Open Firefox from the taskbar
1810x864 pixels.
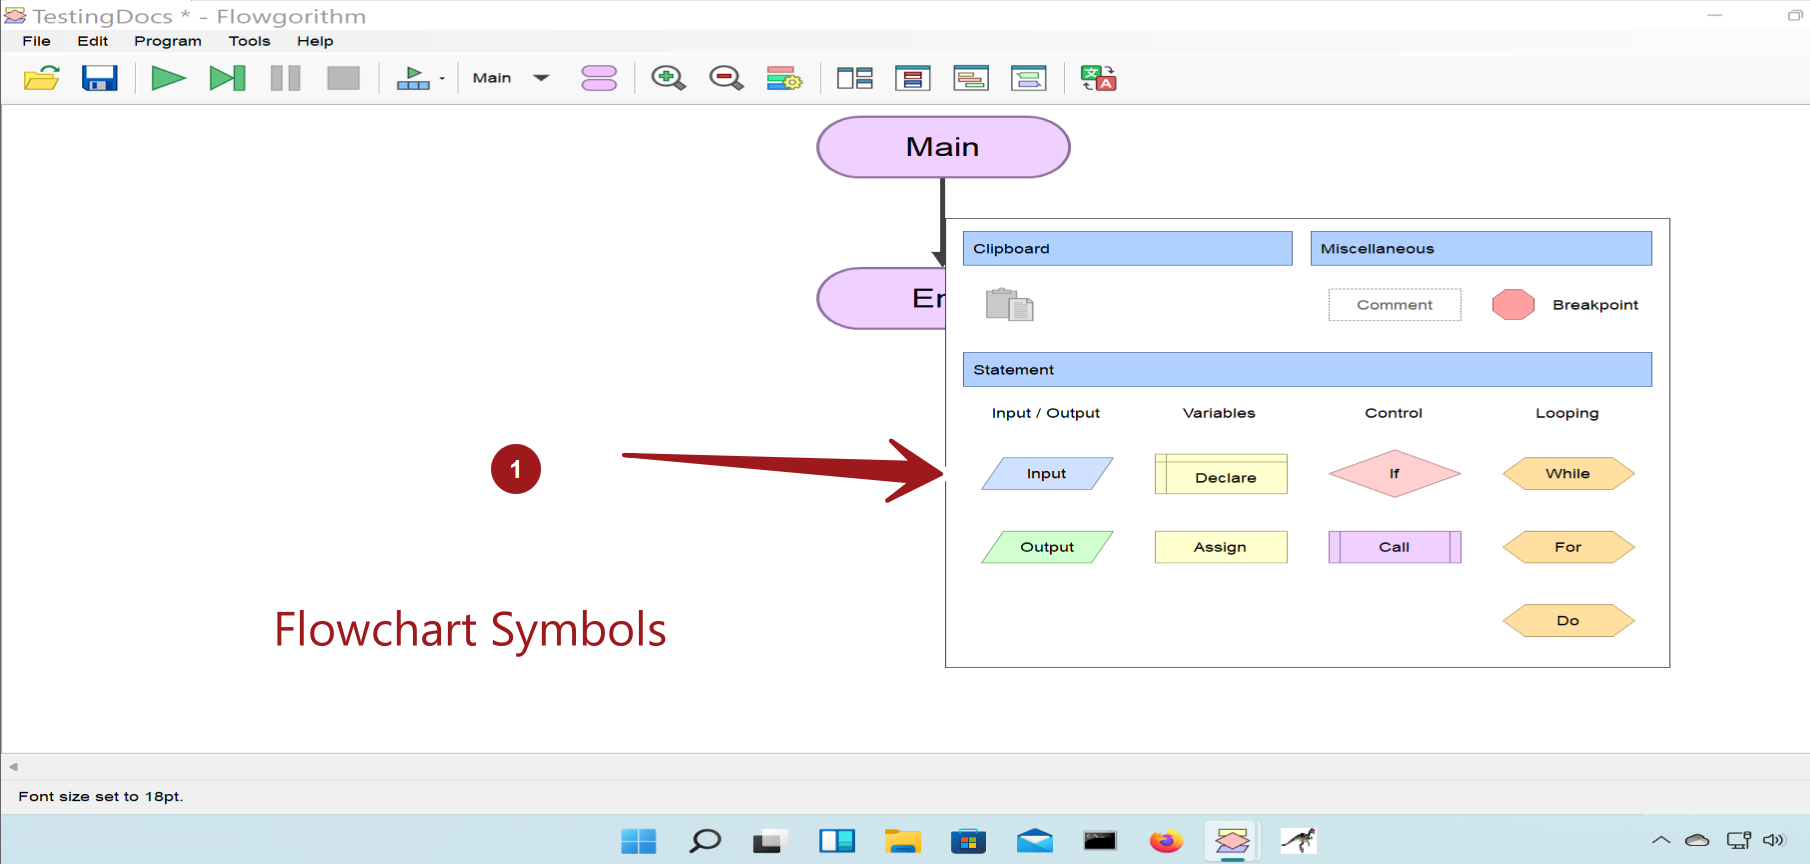pos(1166,841)
